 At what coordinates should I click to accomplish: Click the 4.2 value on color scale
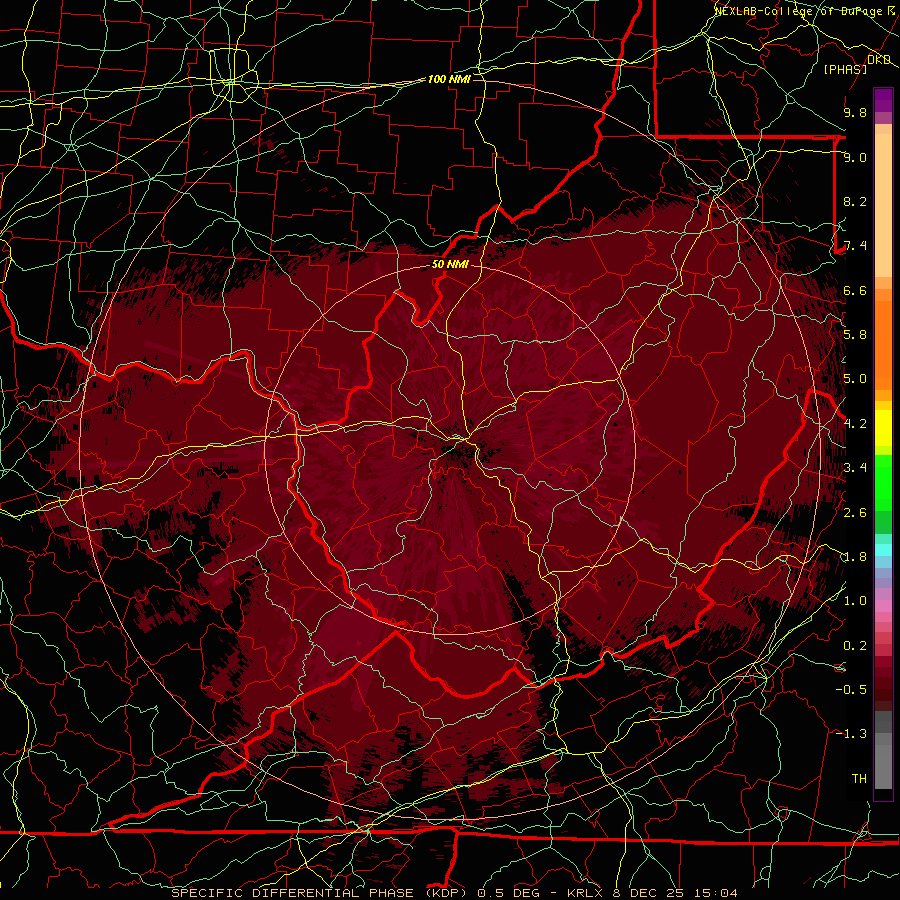(855, 424)
